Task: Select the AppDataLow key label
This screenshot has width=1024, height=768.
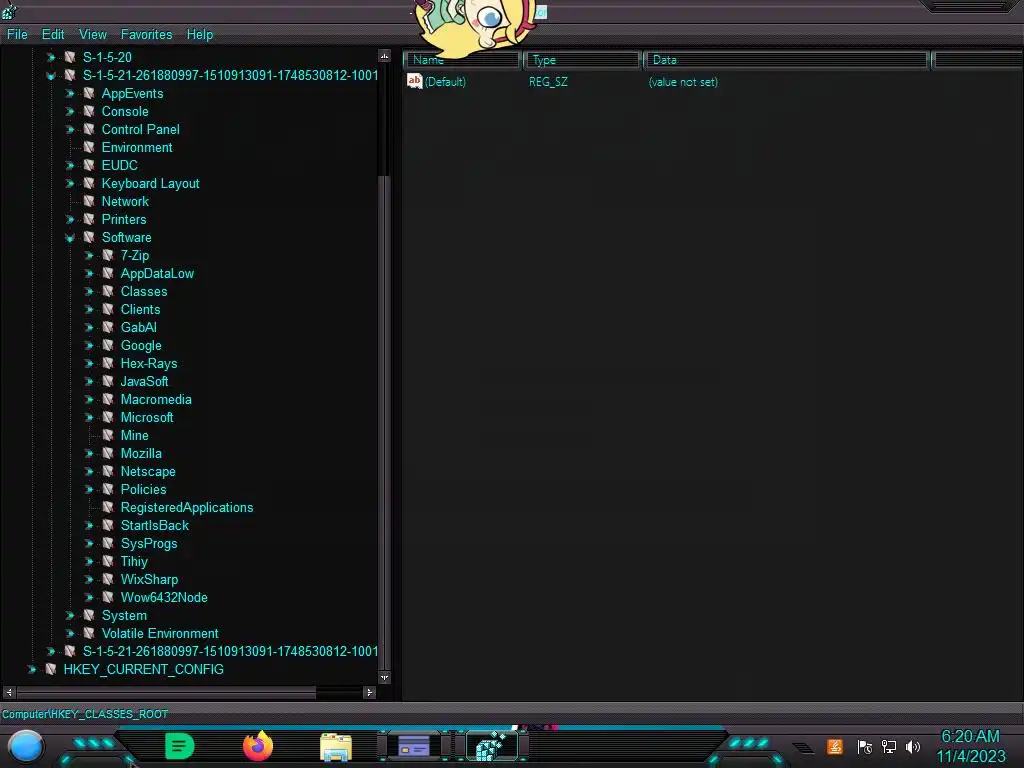Action: click(x=157, y=274)
